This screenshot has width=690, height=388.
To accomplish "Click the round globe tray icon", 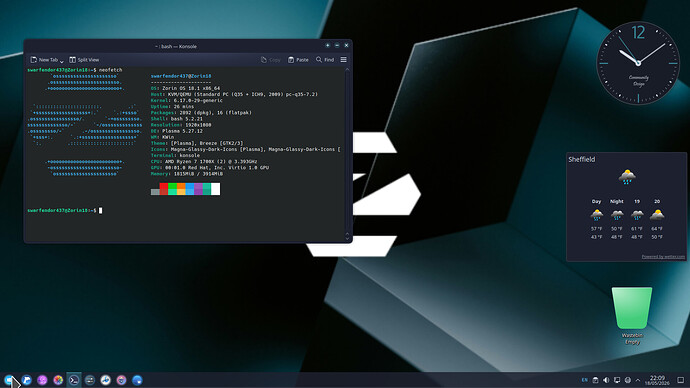I will point(628,380).
